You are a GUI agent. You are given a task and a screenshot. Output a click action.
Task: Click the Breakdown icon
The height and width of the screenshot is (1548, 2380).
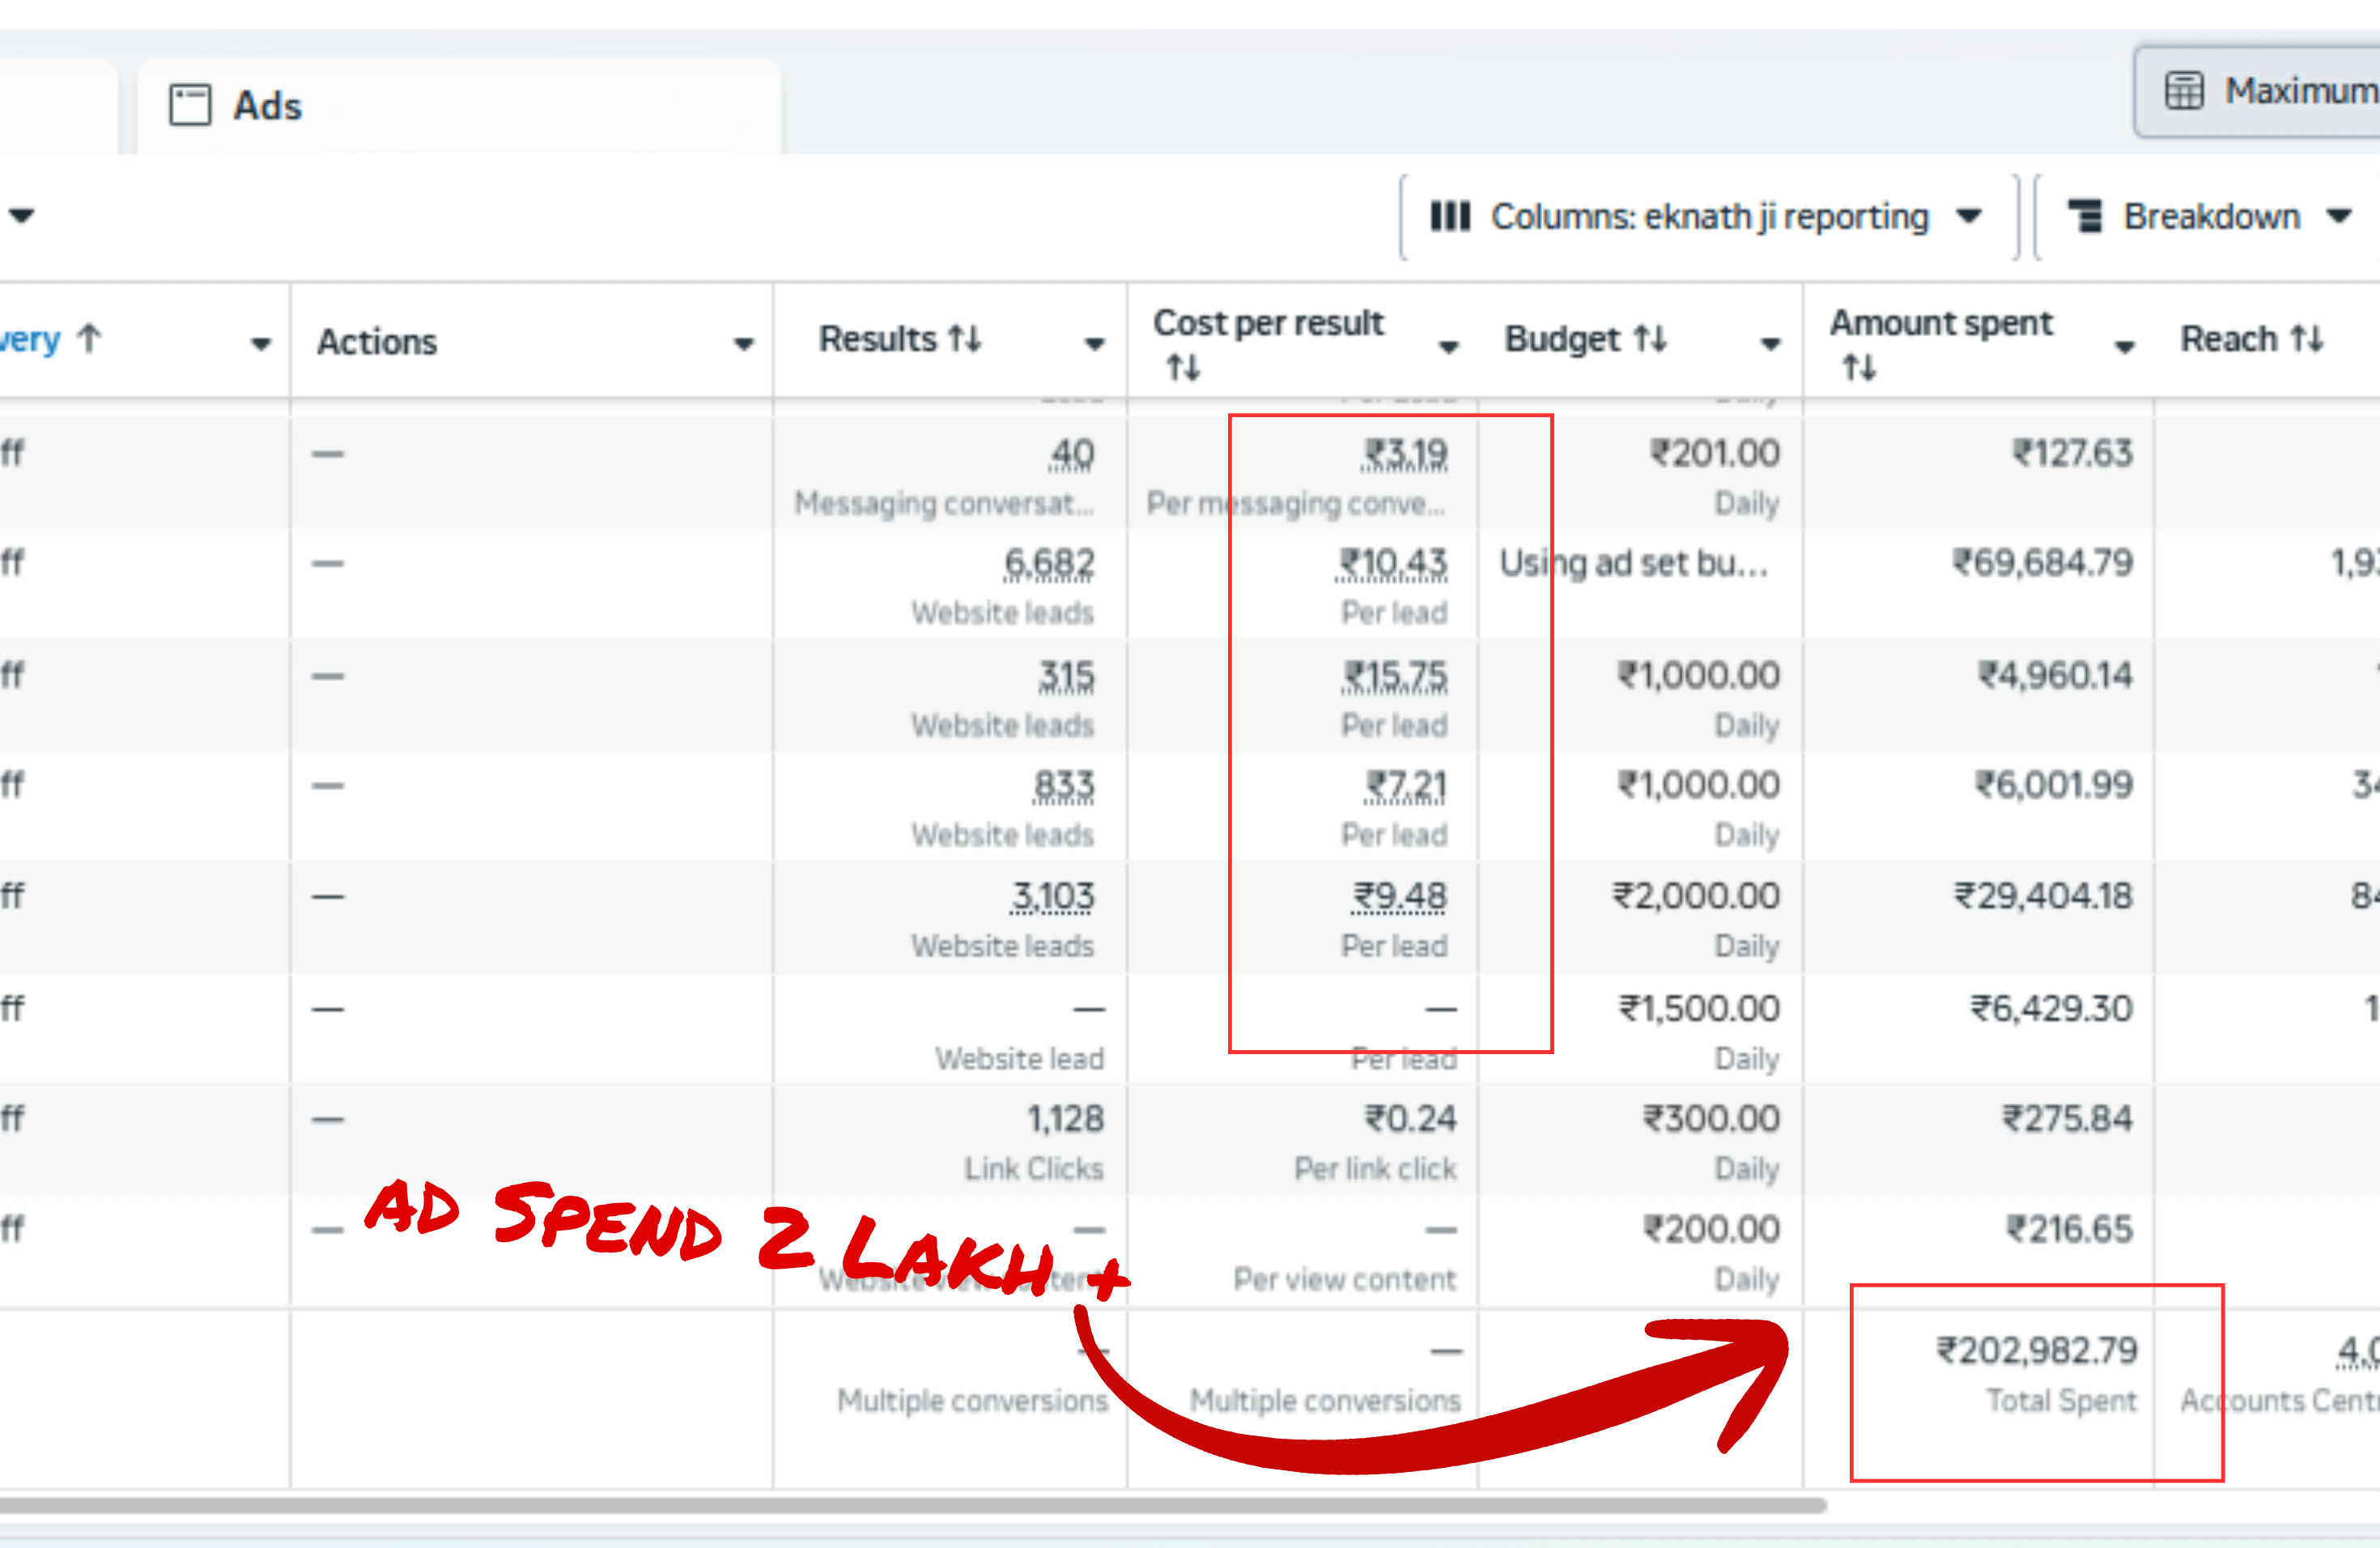pos(2085,216)
